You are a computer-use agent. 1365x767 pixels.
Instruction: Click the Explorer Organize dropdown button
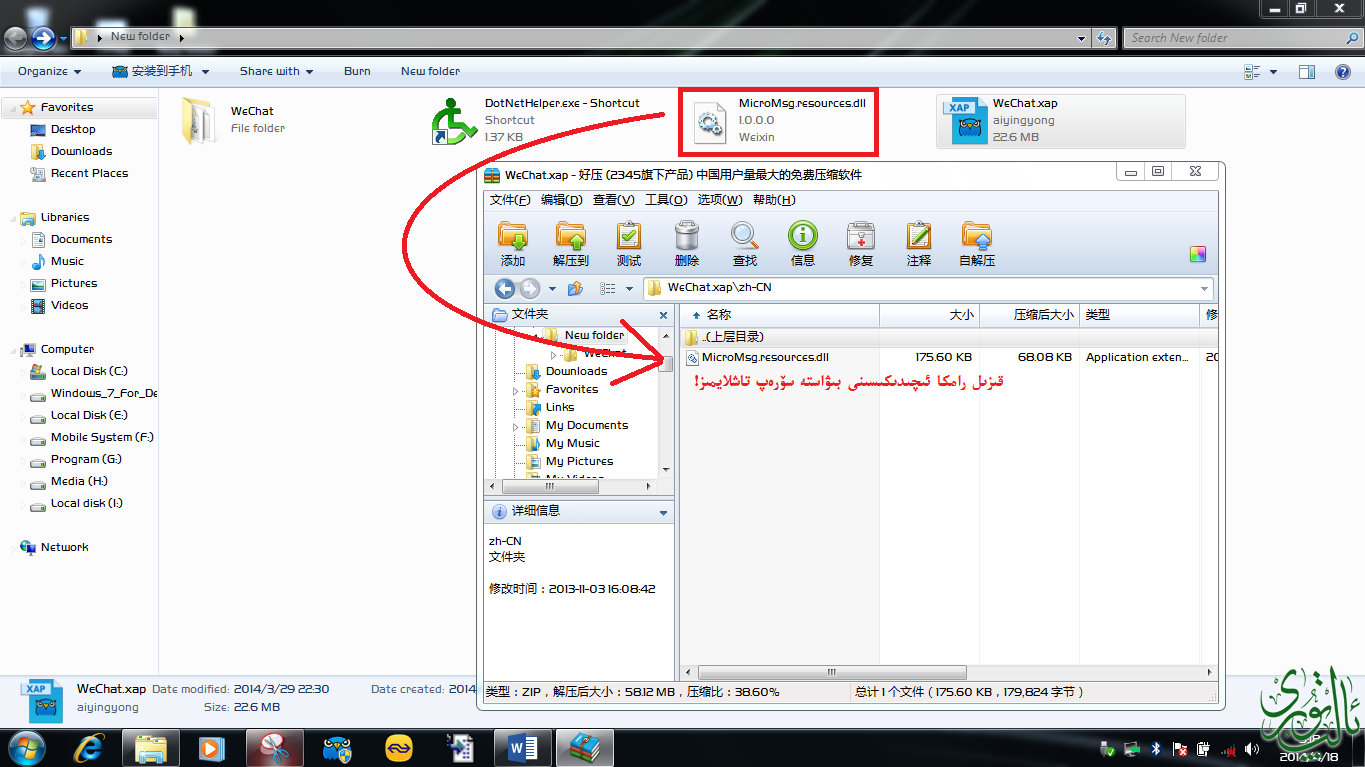[49, 71]
